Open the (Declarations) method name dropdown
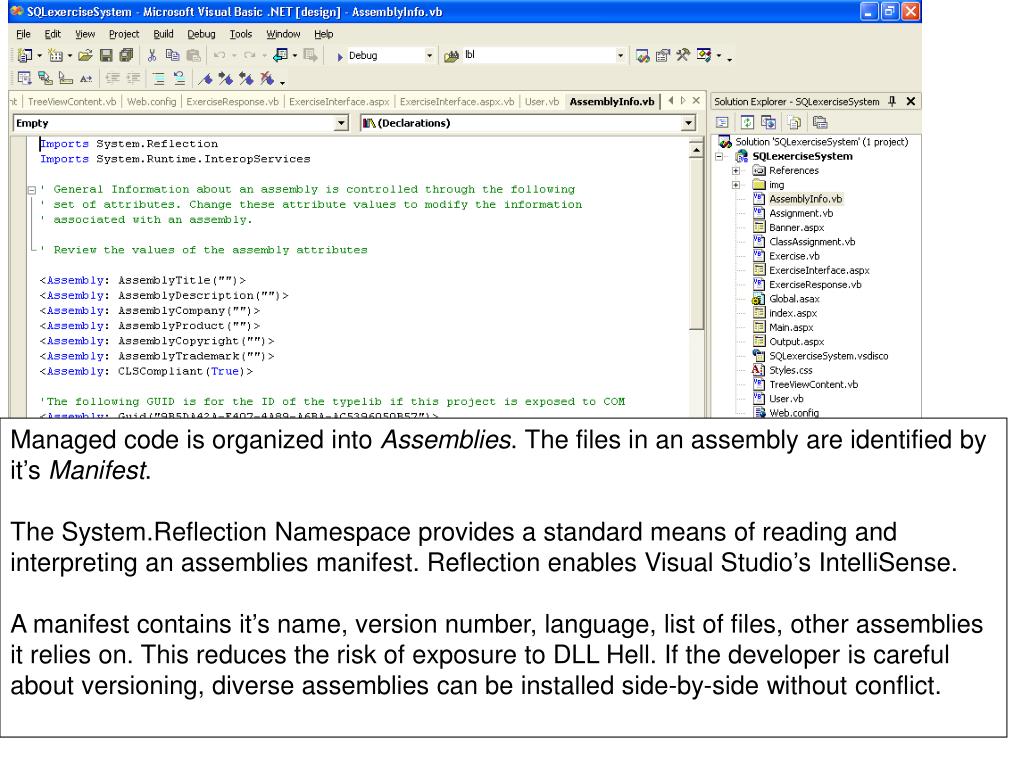1024x768 pixels. (x=688, y=123)
